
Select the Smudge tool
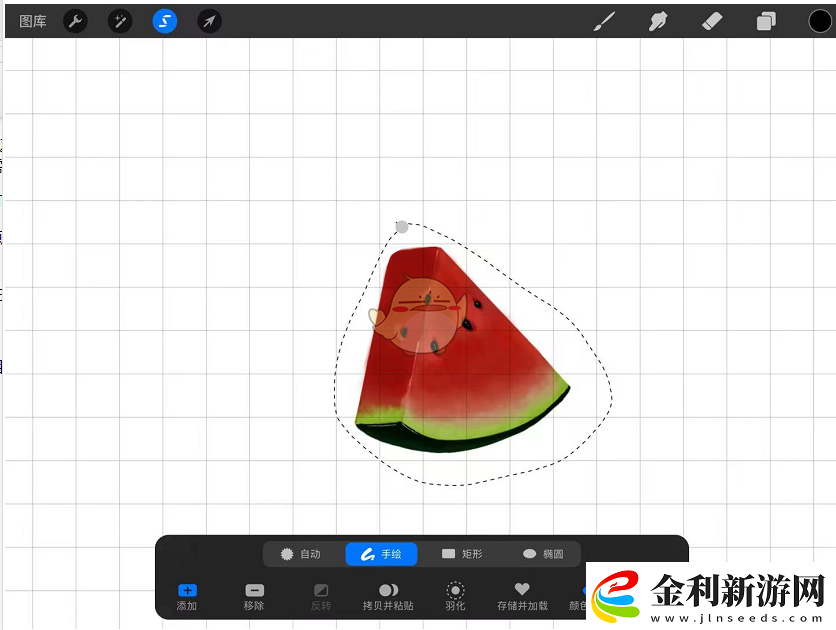(658, 21)
